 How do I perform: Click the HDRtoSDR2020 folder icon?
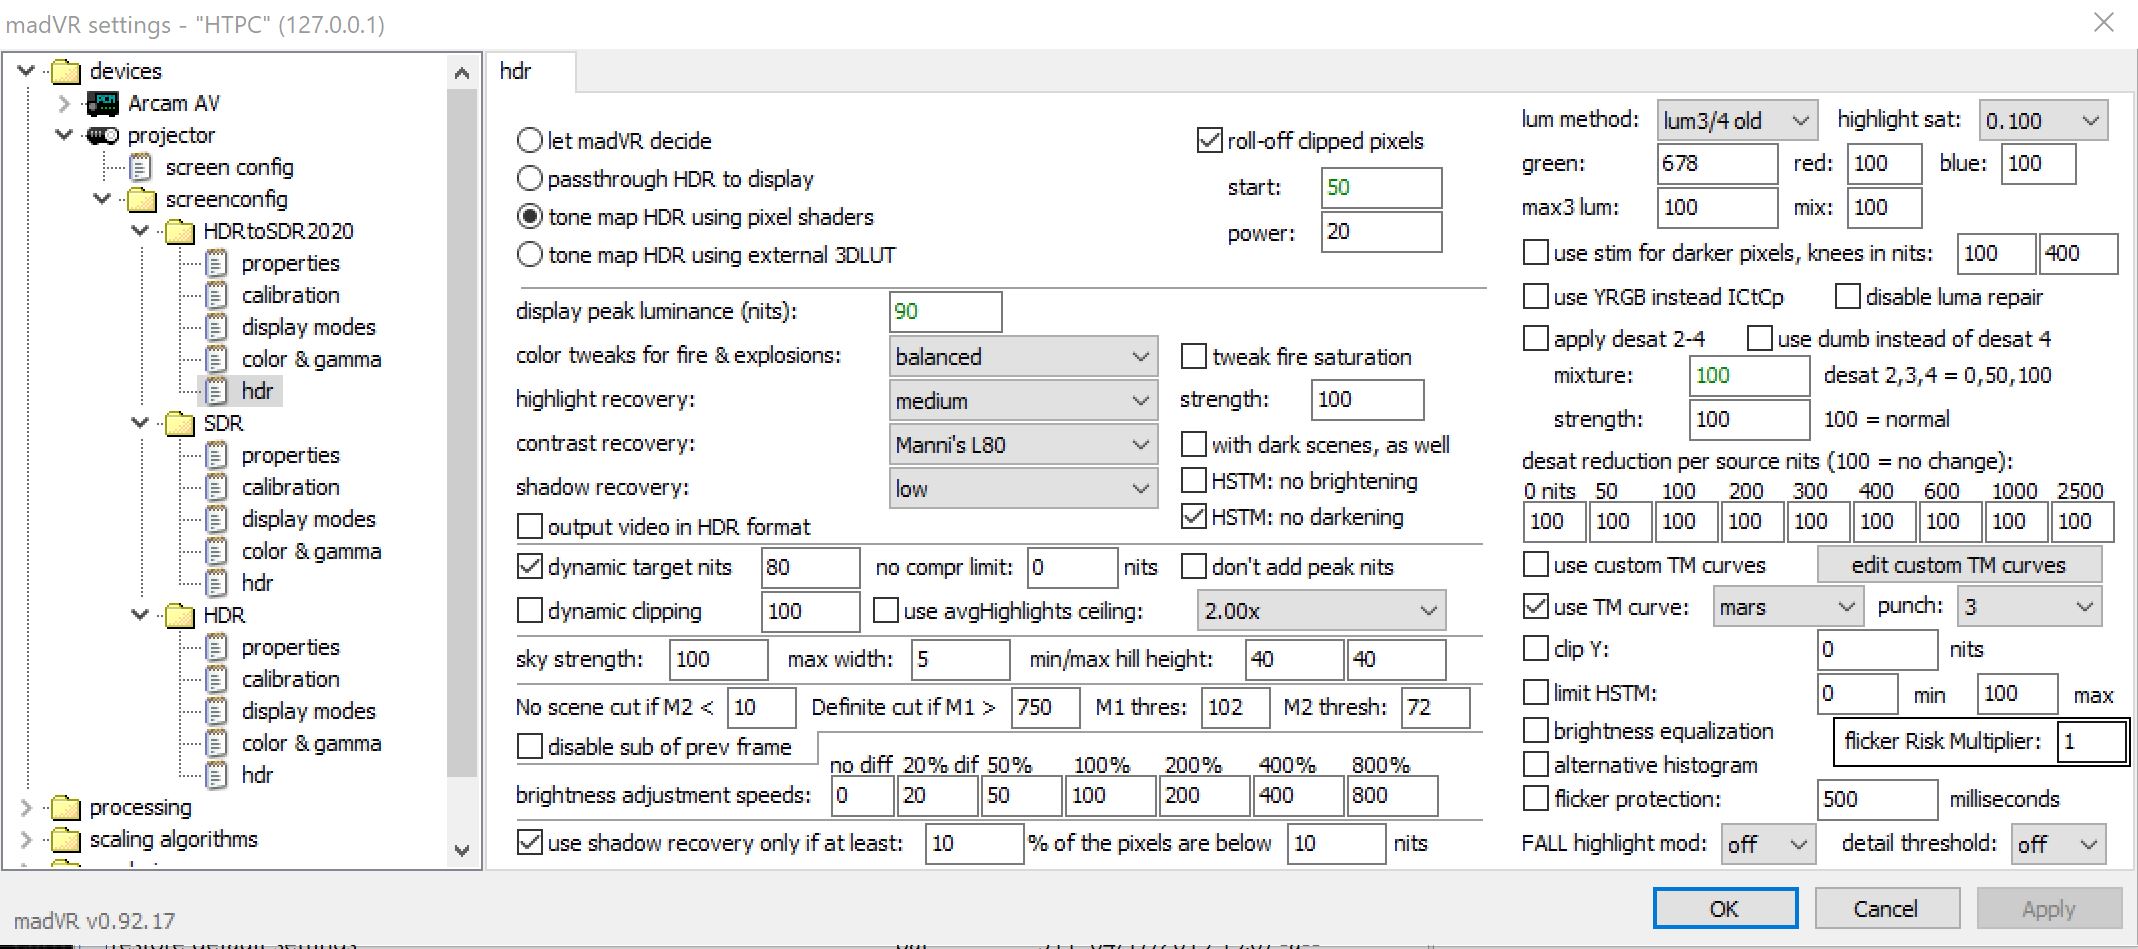point(180,232)
